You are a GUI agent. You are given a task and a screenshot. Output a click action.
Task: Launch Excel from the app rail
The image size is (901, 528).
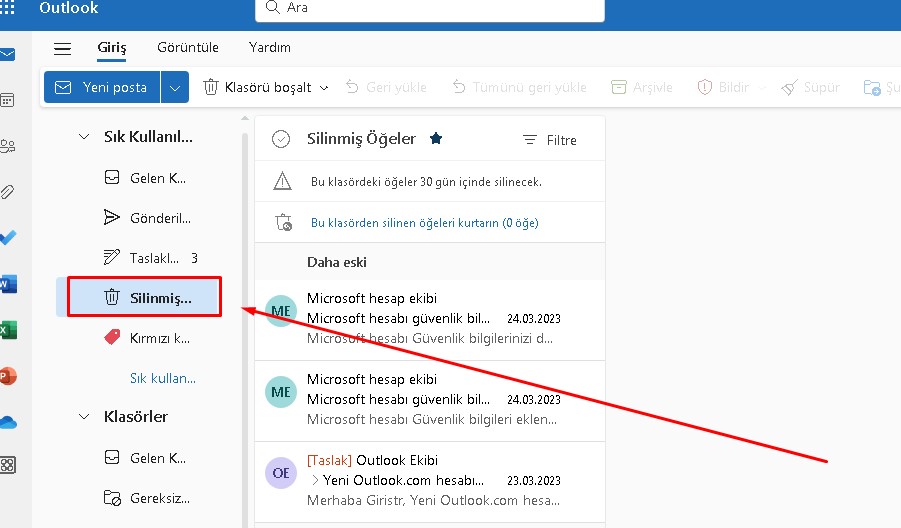[8, 330]
